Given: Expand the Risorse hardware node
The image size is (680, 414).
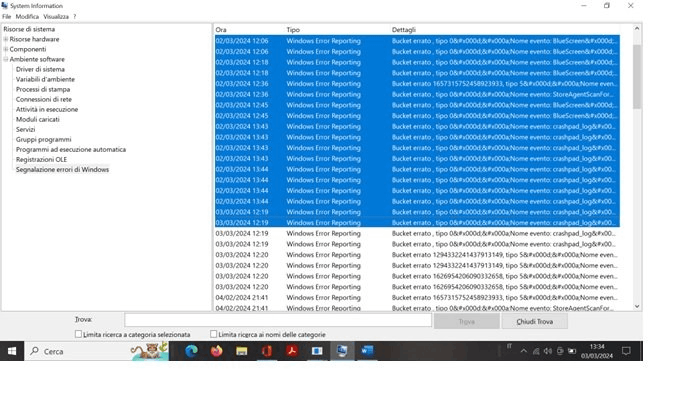Looking at the screenshot, I should tap(6, 39).
